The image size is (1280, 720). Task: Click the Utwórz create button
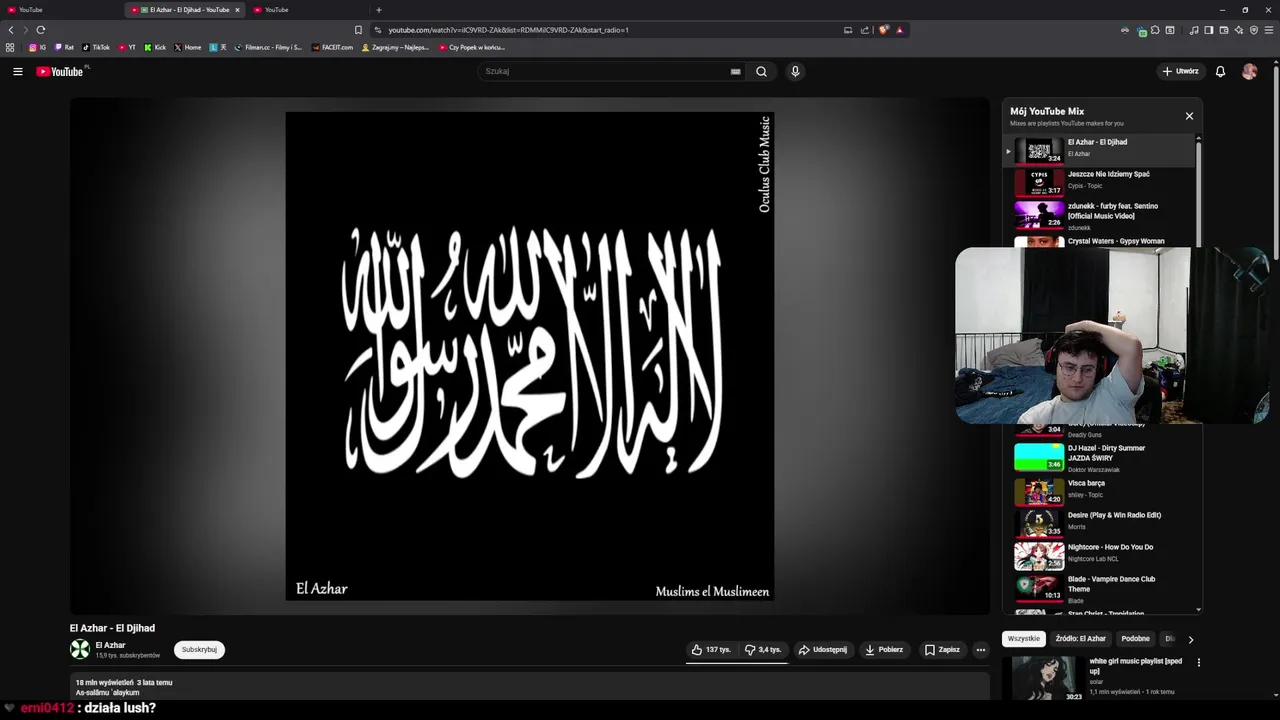coord(1180,71)
